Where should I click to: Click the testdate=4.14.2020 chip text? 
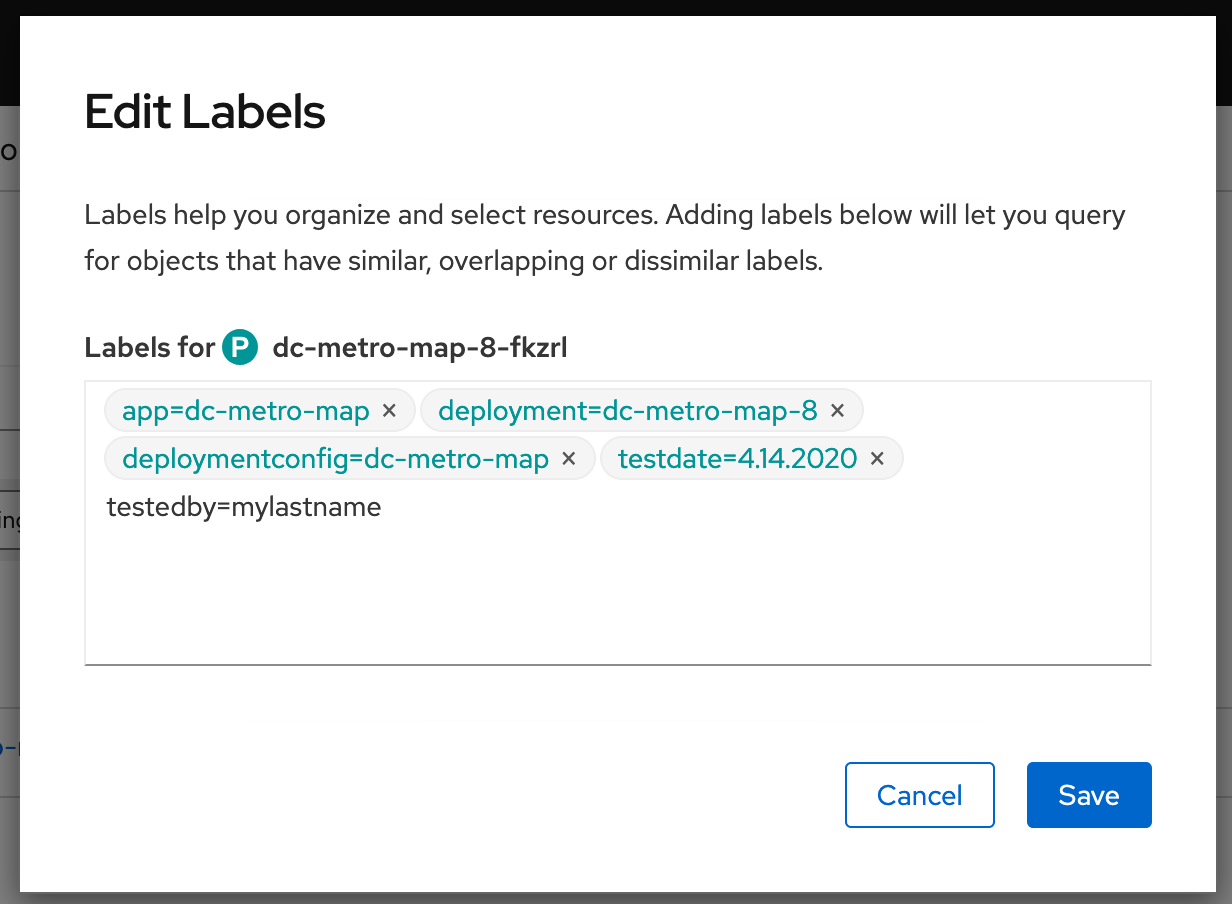tap(737, 459)
